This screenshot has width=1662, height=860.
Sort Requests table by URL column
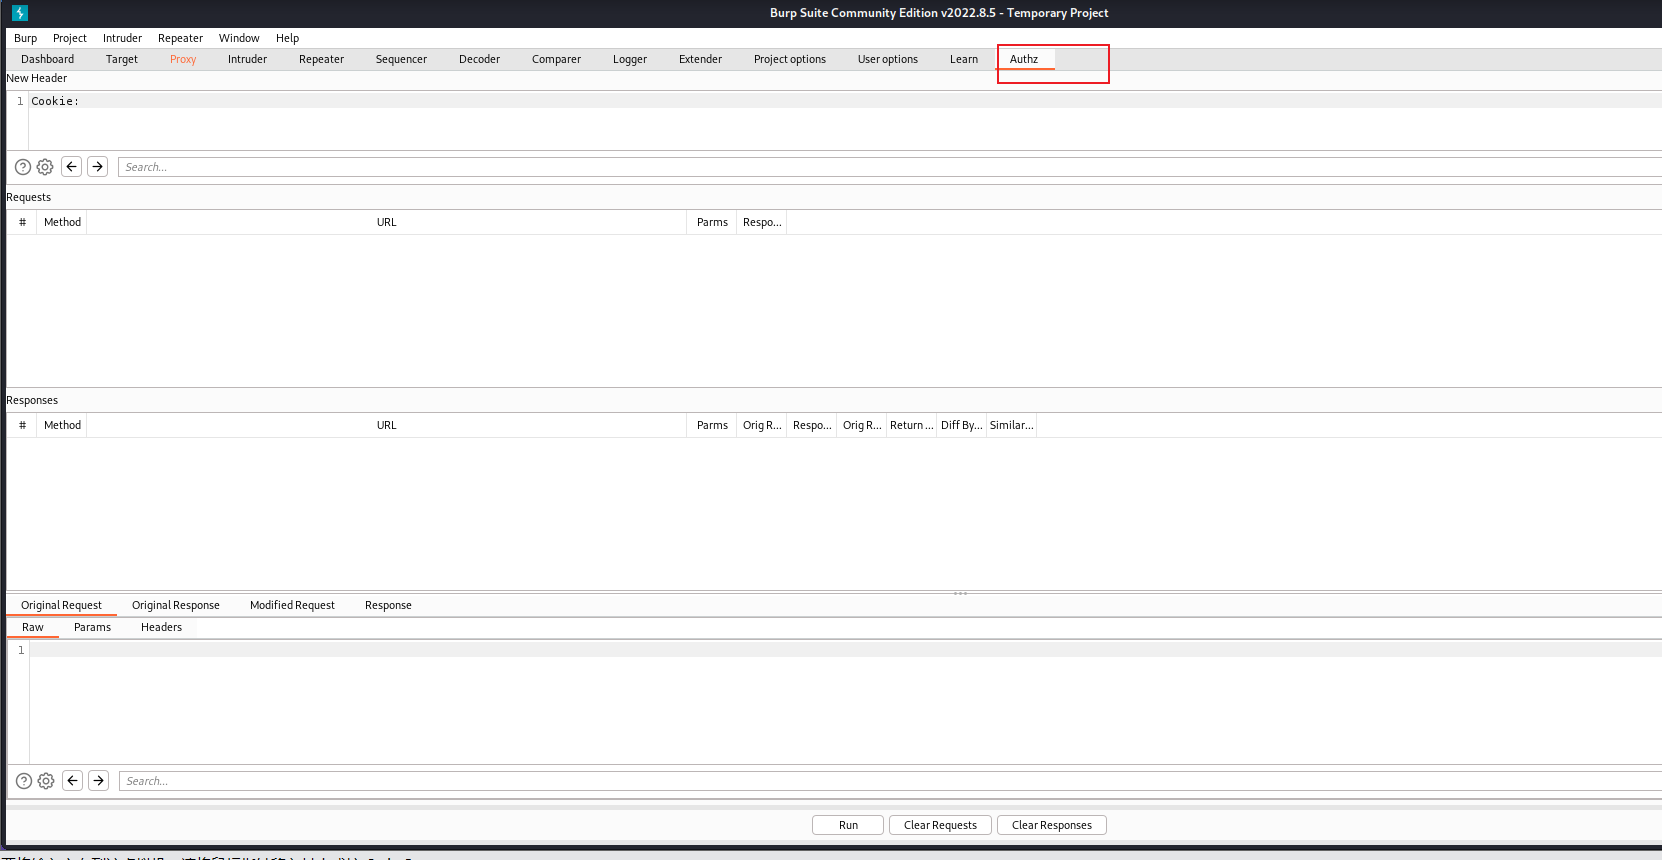pyautogui.click(x=386, y=222)
